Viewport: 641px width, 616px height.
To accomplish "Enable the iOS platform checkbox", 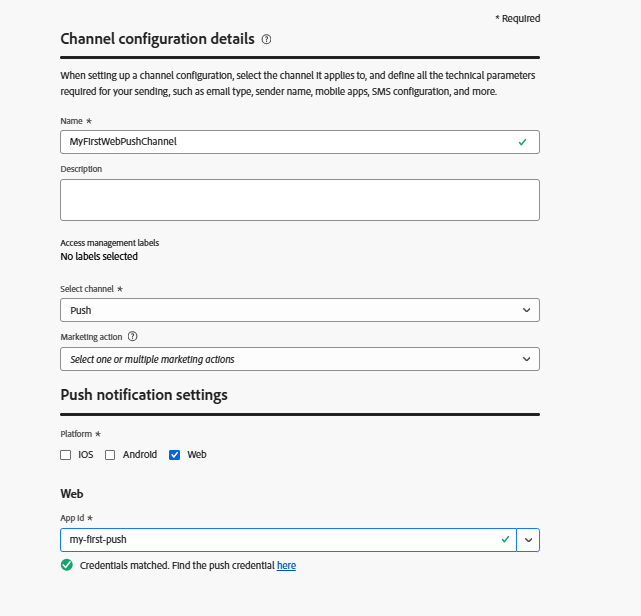I will point(66,454).
